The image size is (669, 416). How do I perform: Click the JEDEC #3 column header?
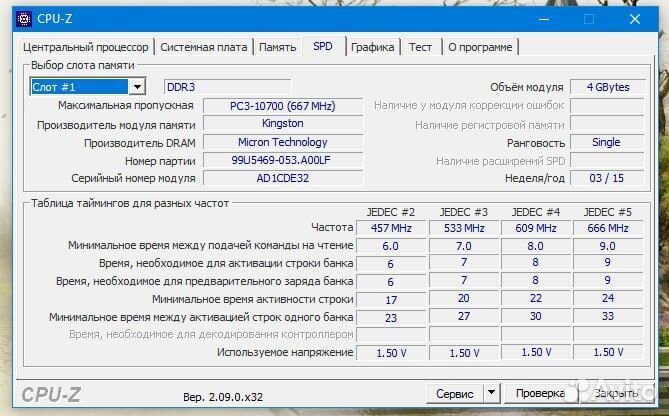pyautogui.click(x=463, y=212)
